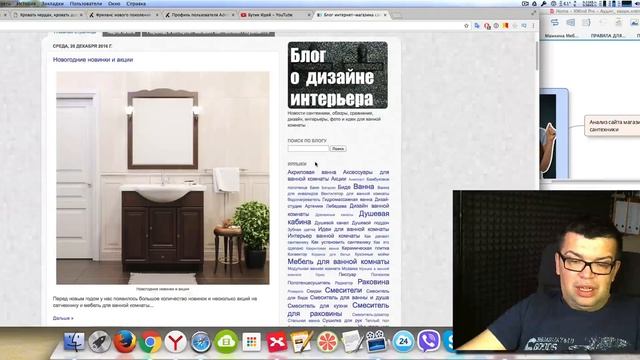The width and height of the screenshot is (640, 360).
Task: Open the 'История' menu
Action: [x=26, y=4]
